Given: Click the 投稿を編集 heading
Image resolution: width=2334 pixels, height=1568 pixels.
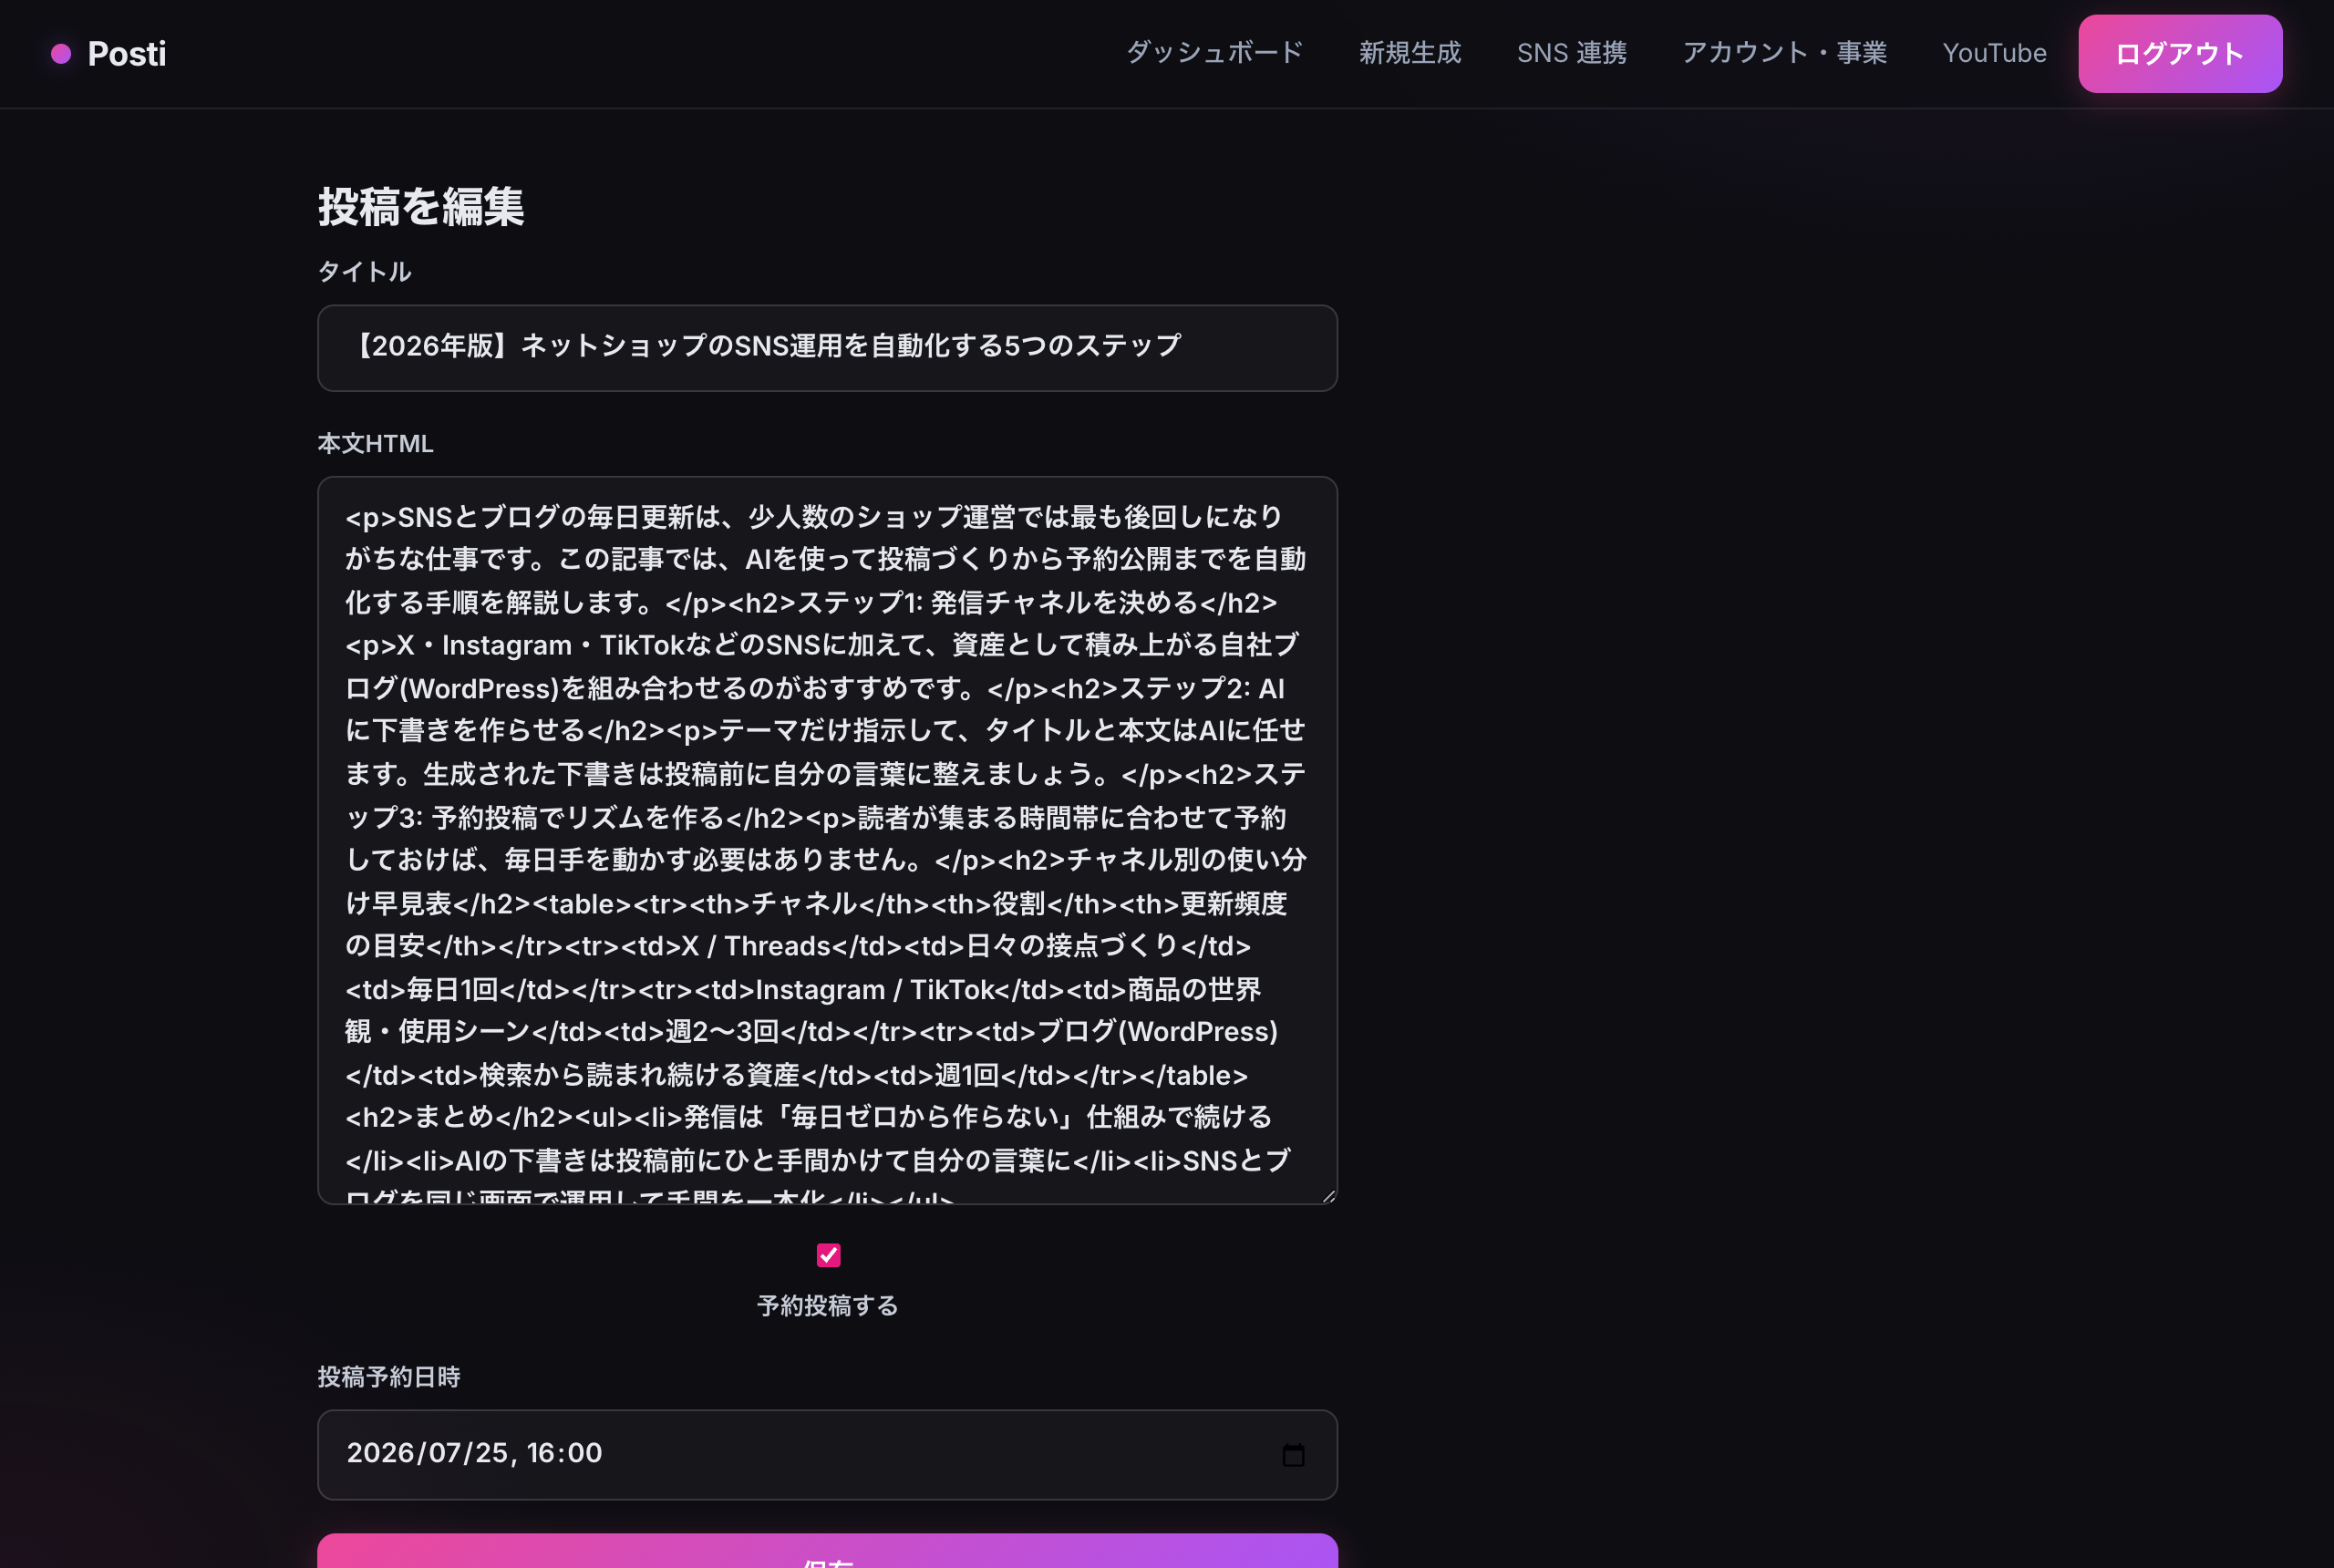Looking at the screenshot, I should pos(421,207).
